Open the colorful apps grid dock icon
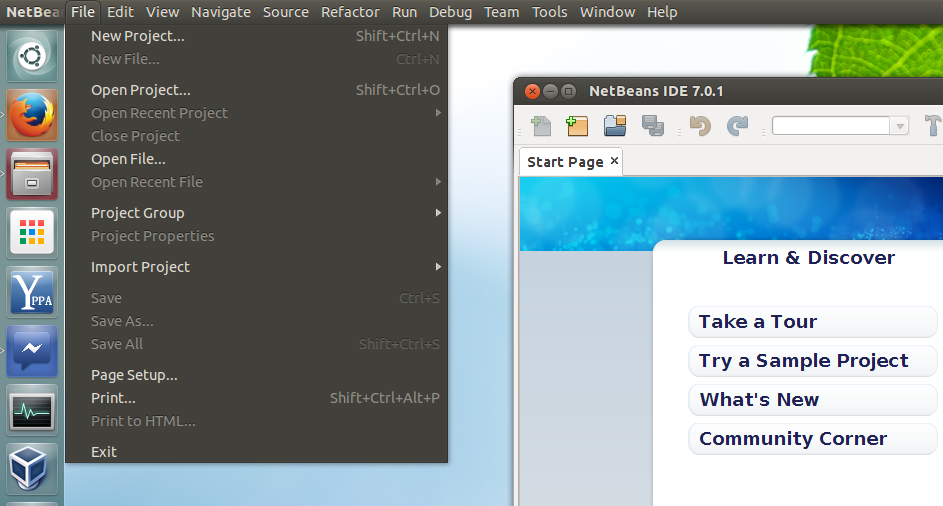The image size is (943, 506). click(32, 232)
